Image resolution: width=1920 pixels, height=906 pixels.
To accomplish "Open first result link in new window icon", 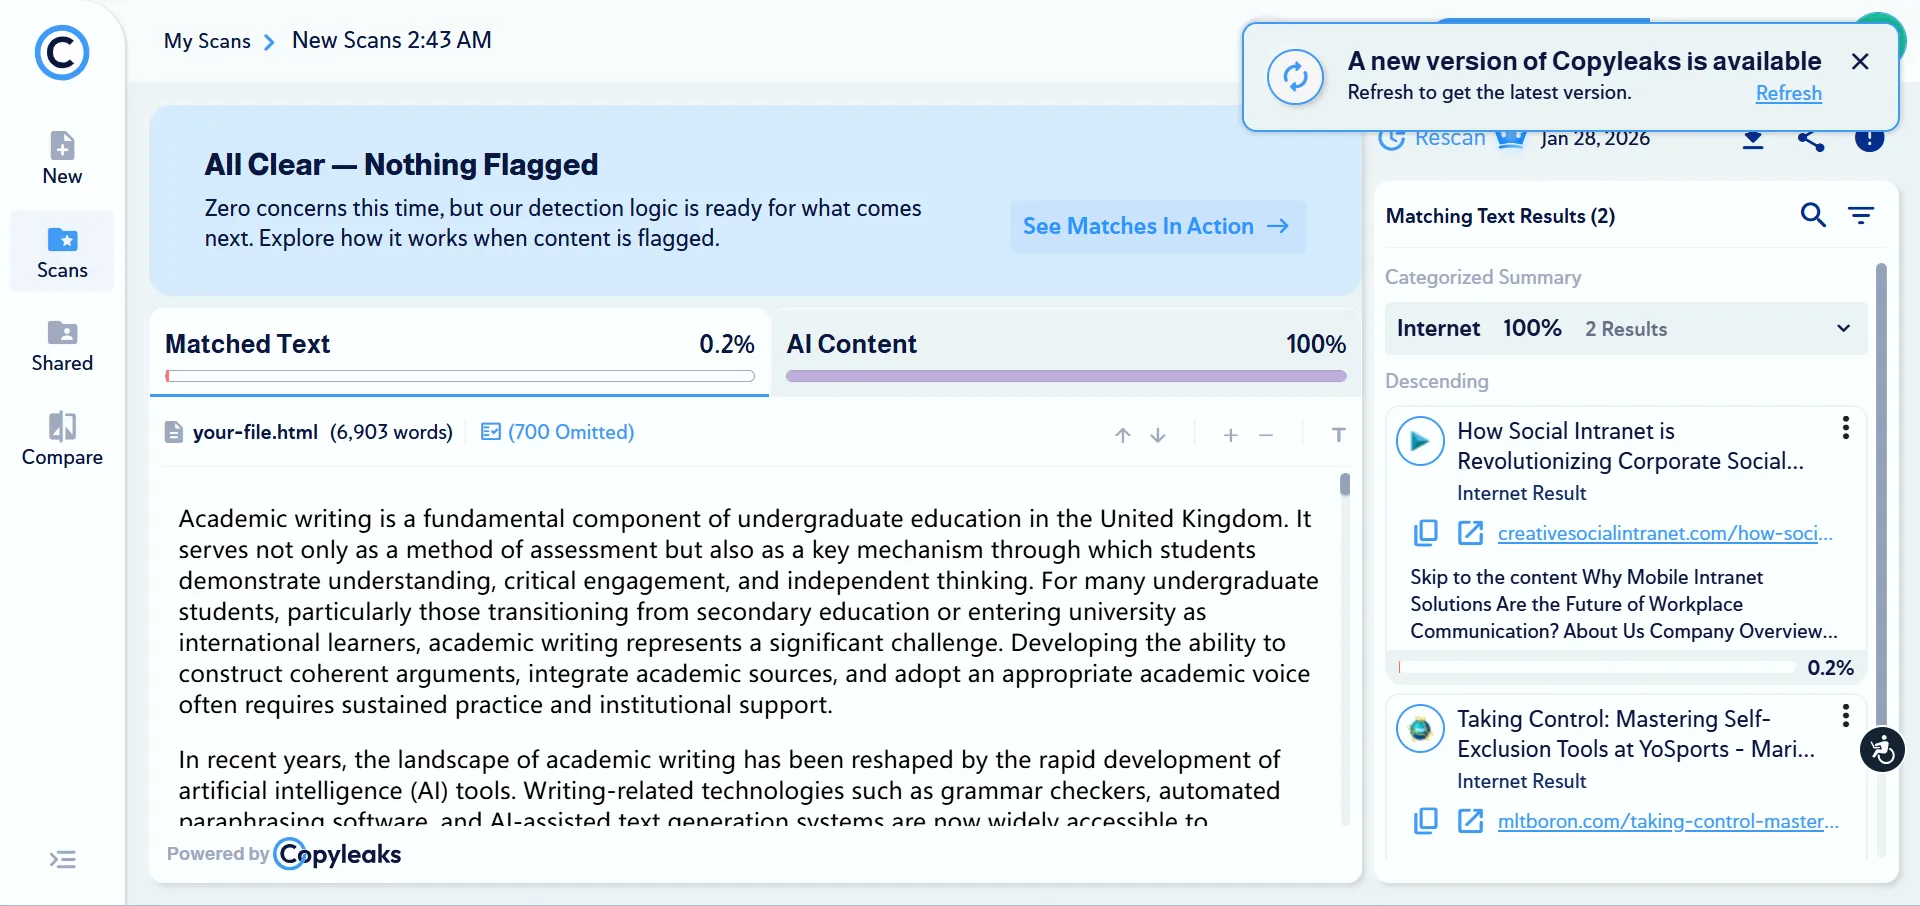I will pos(1470,533).
